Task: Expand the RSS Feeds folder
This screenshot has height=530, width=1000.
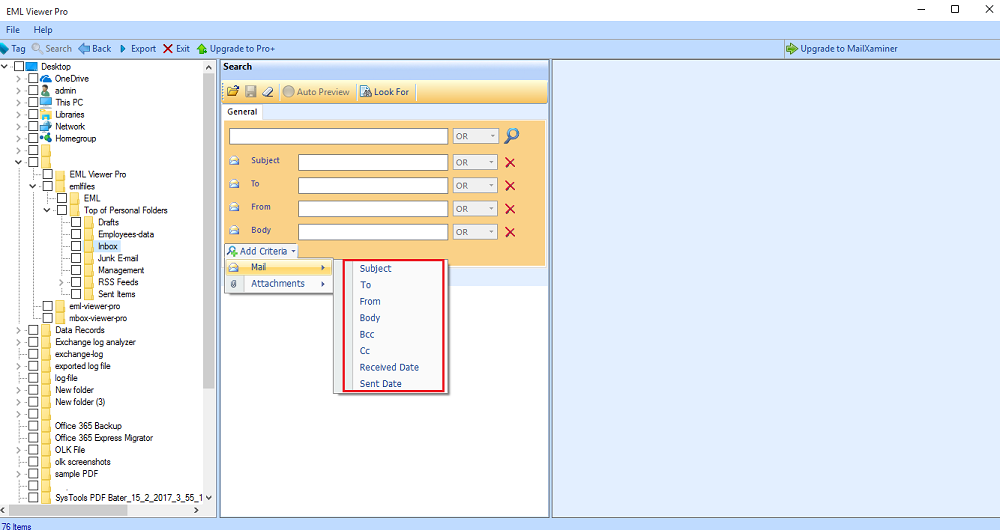Action: [62, 282]
